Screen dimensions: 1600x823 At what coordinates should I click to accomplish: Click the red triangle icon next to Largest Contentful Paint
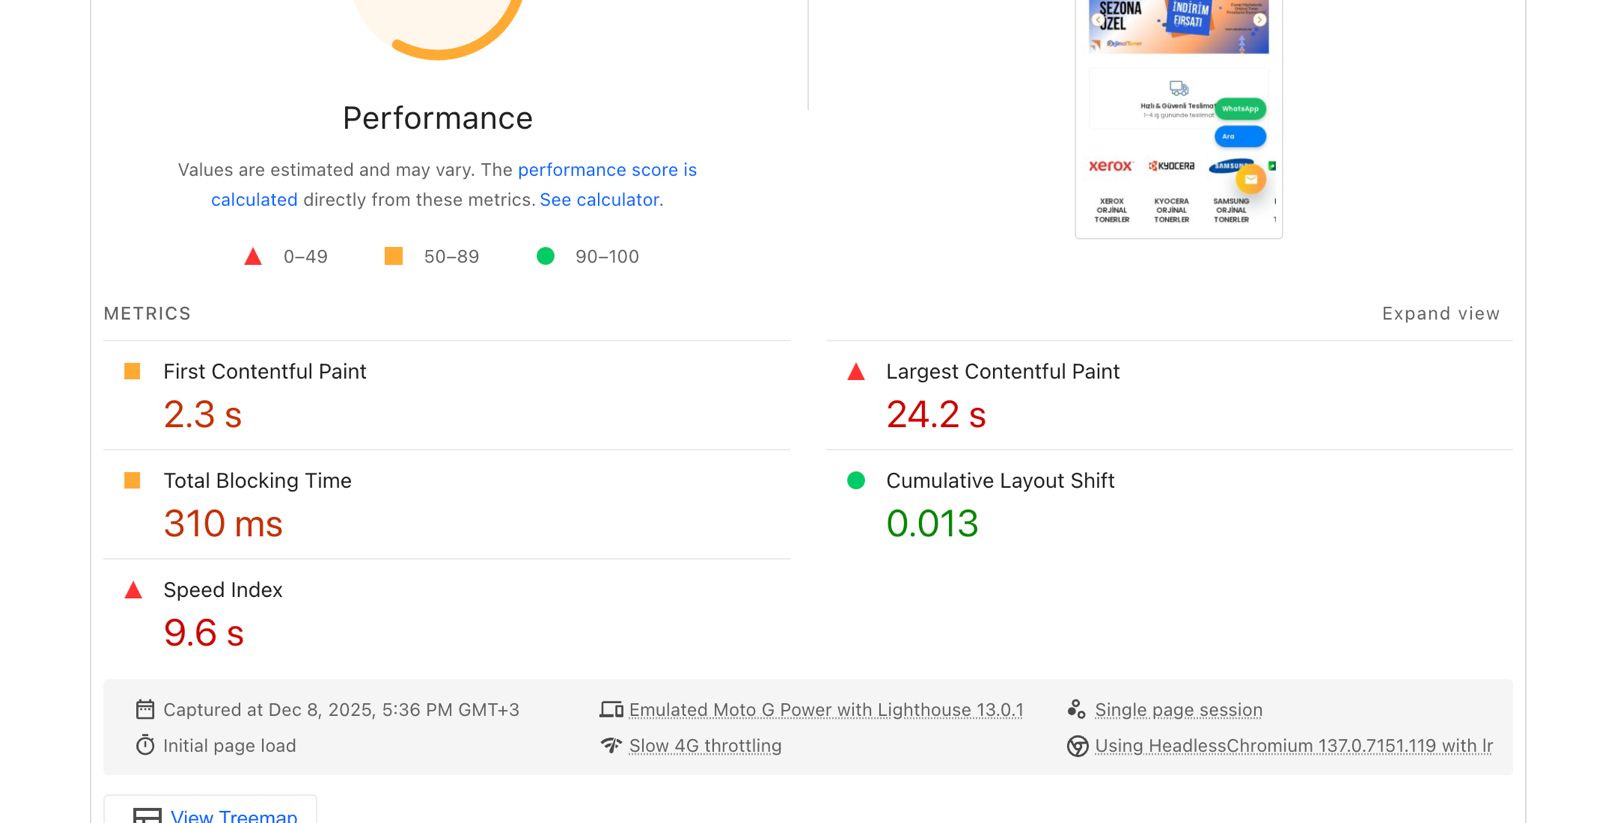click(x=856, y=372)
